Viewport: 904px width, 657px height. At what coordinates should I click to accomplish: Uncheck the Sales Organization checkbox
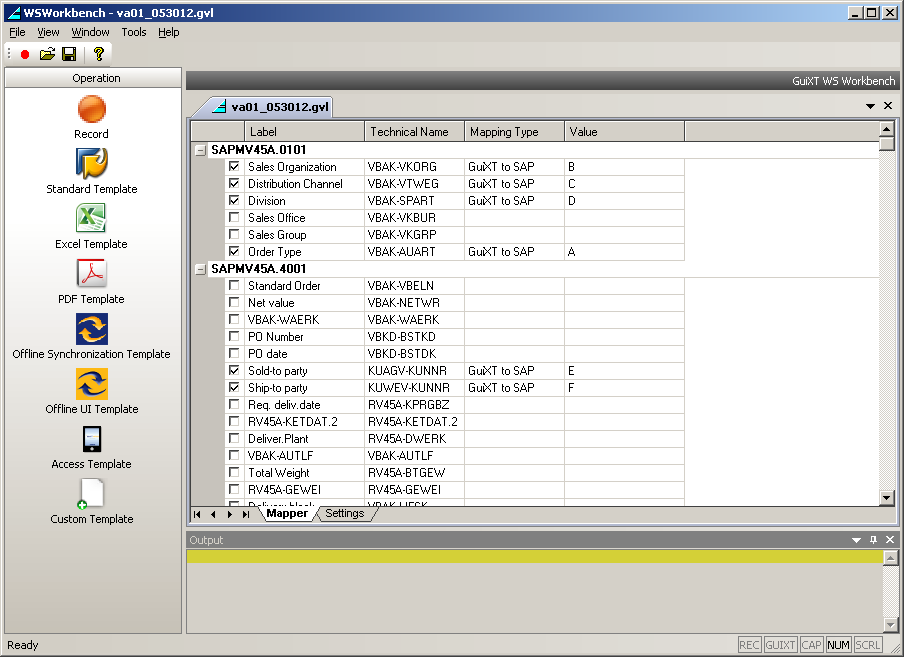pyautogui.click(x=234, y=167)
